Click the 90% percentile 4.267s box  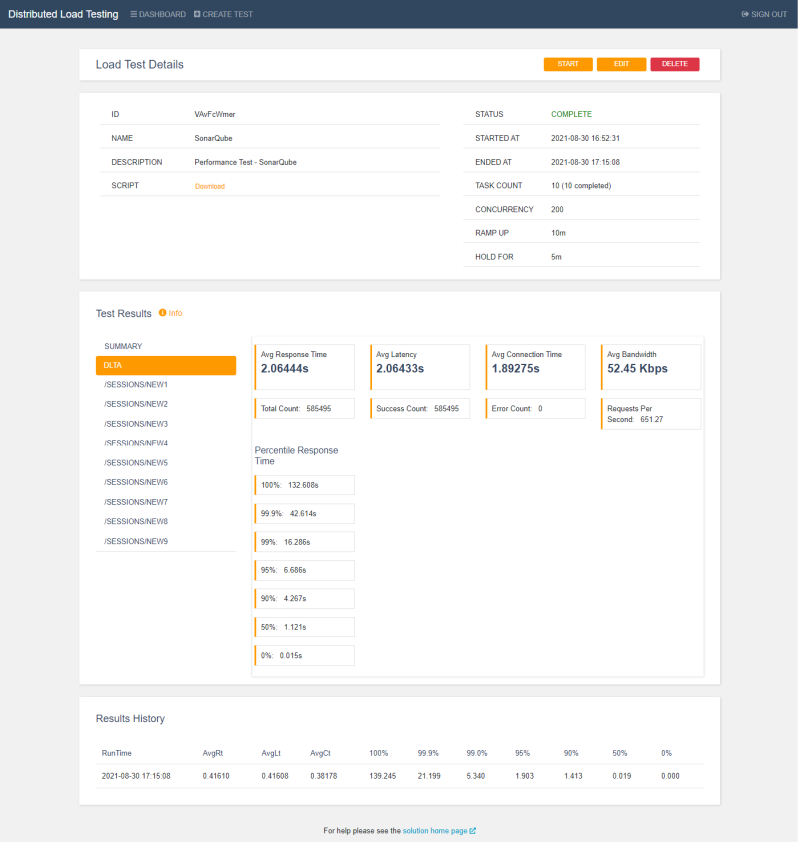(304, 598)
